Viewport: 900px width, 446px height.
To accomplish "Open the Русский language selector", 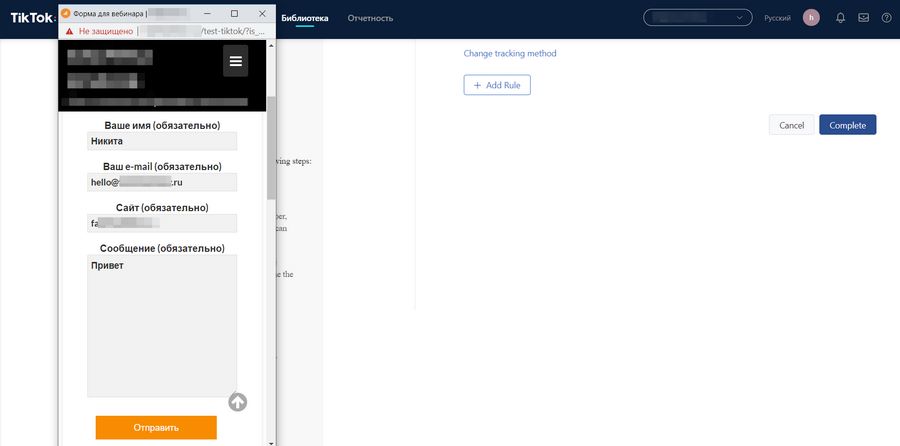I will pos(777,18).
